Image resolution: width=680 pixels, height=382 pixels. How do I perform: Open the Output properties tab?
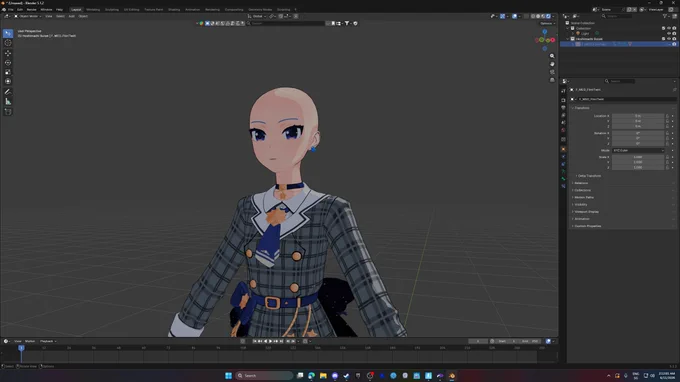[563, 108]
